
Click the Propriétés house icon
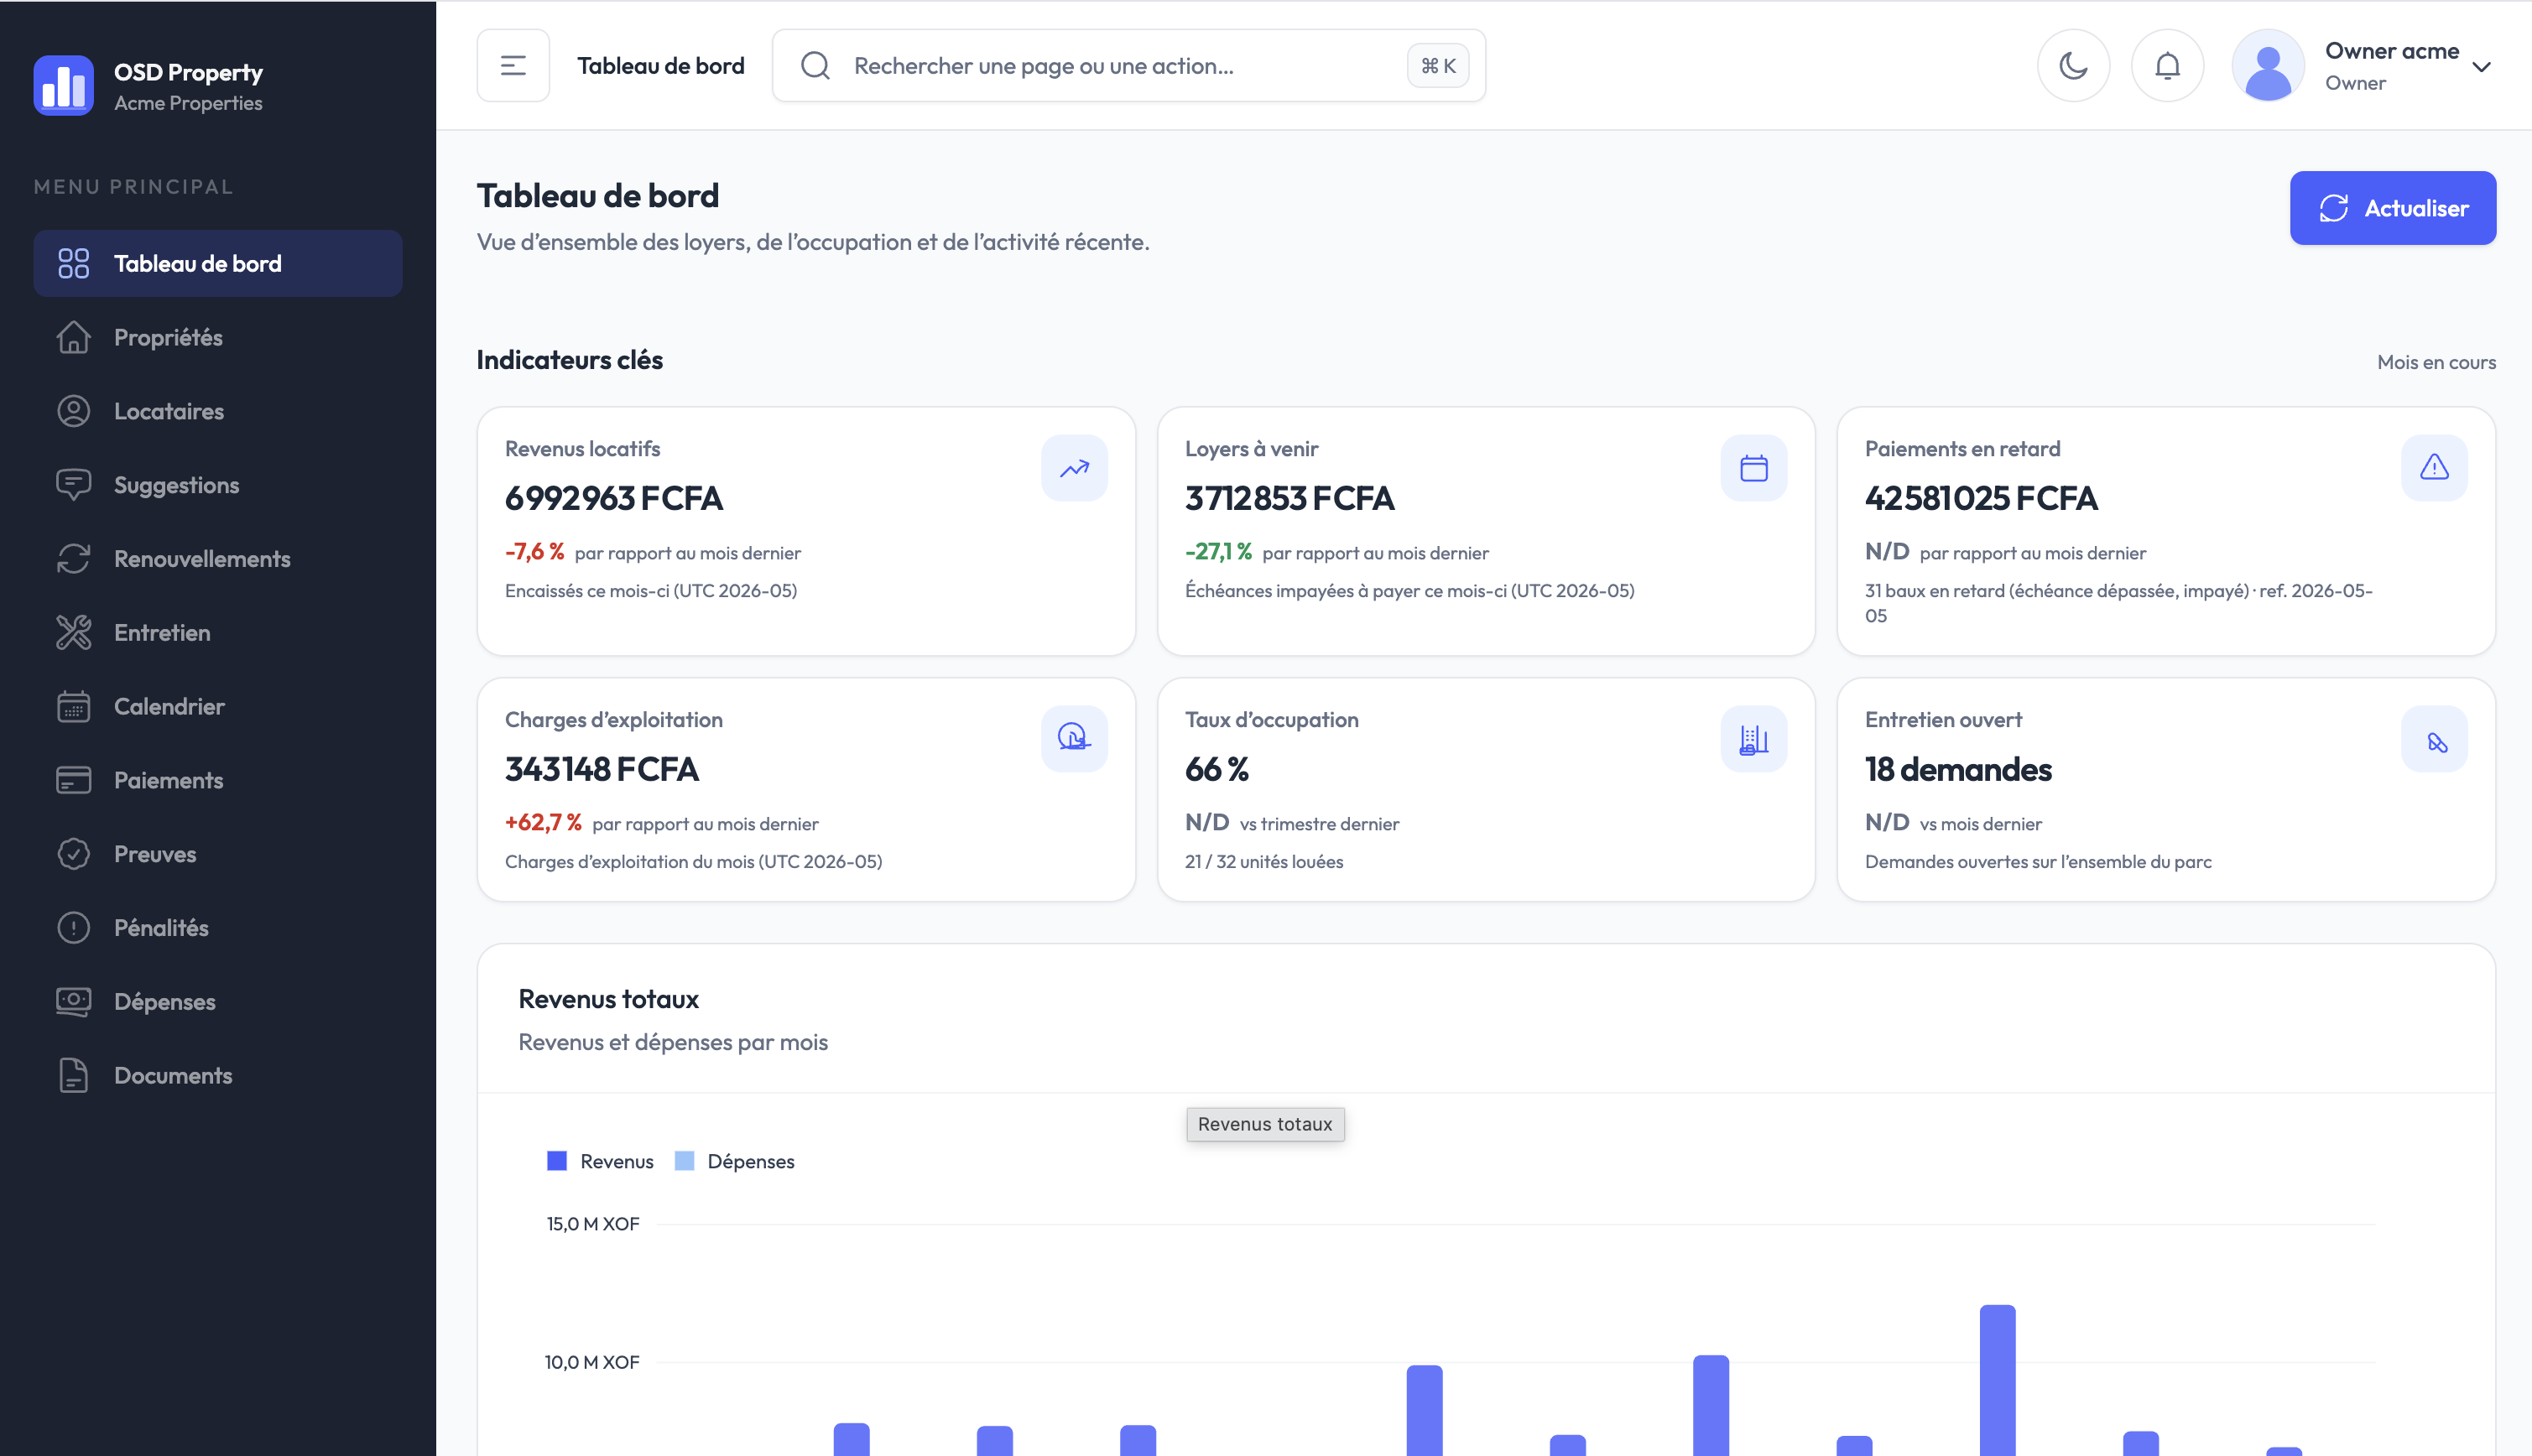click(74, 338)
